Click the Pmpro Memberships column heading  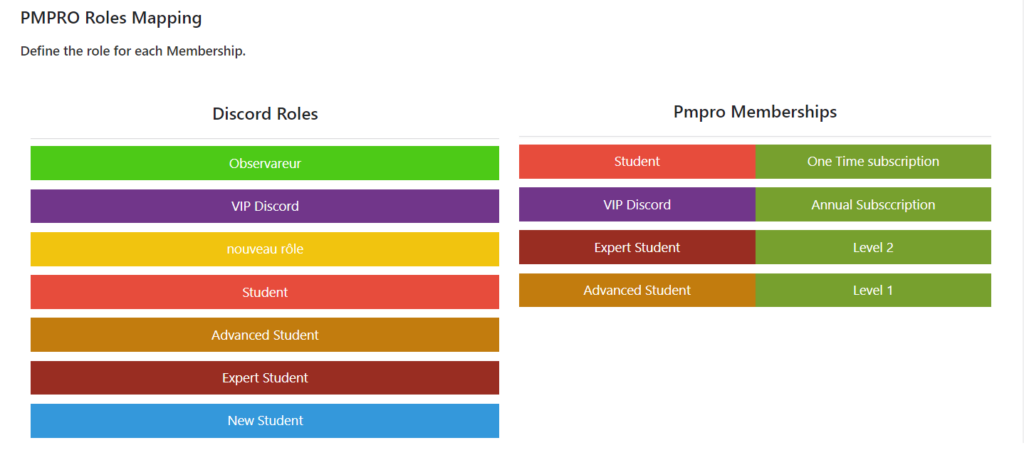(755, 112)
